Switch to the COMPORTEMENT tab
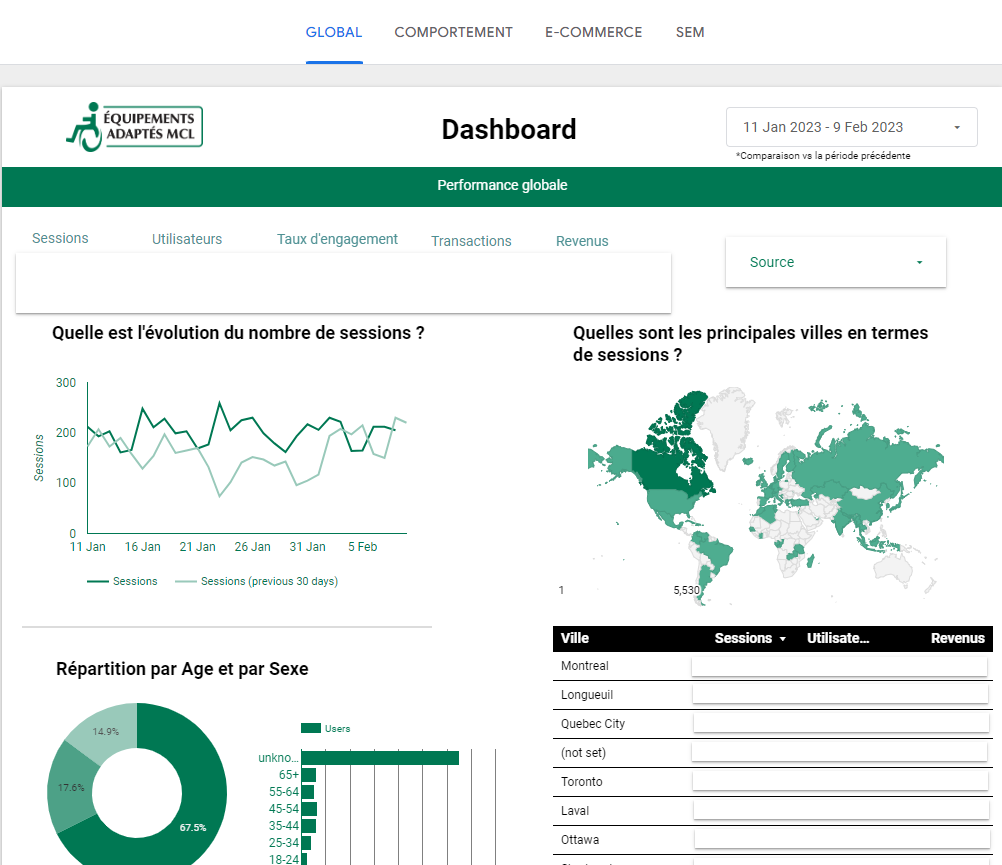Viewport: 1002px width, 865px height. click(453, 32)
